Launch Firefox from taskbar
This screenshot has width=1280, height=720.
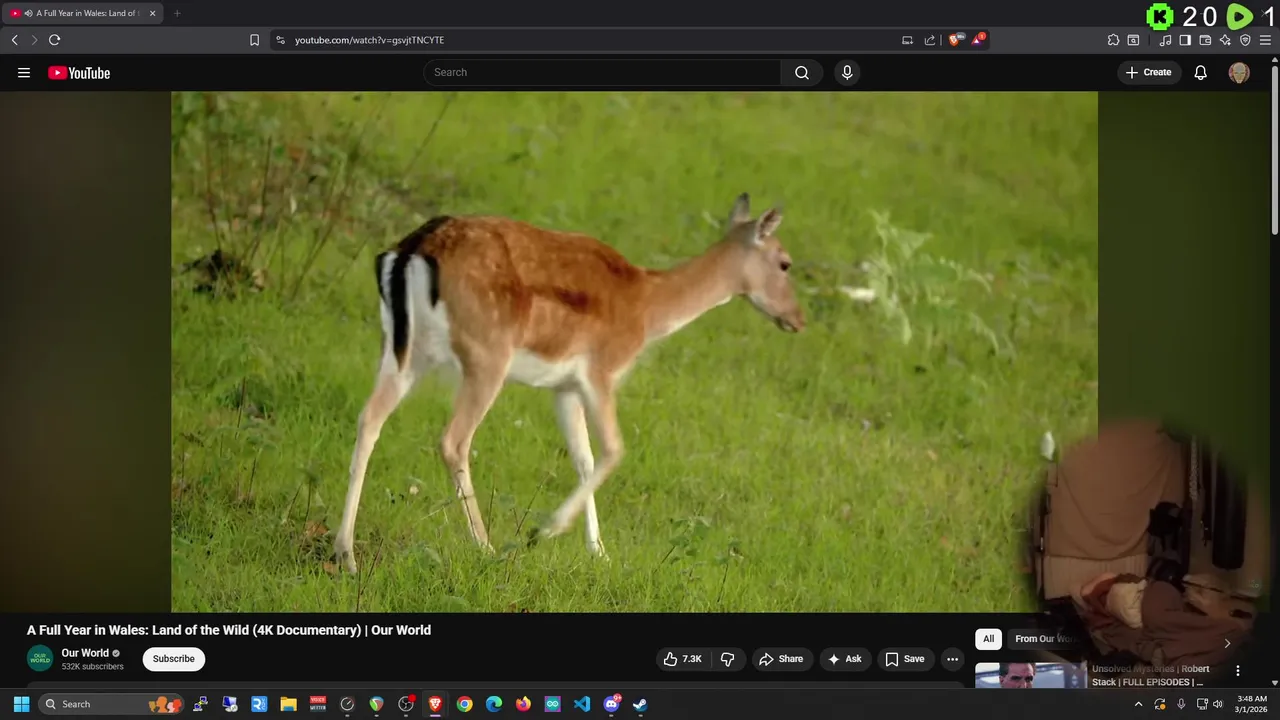coord(523,704)
